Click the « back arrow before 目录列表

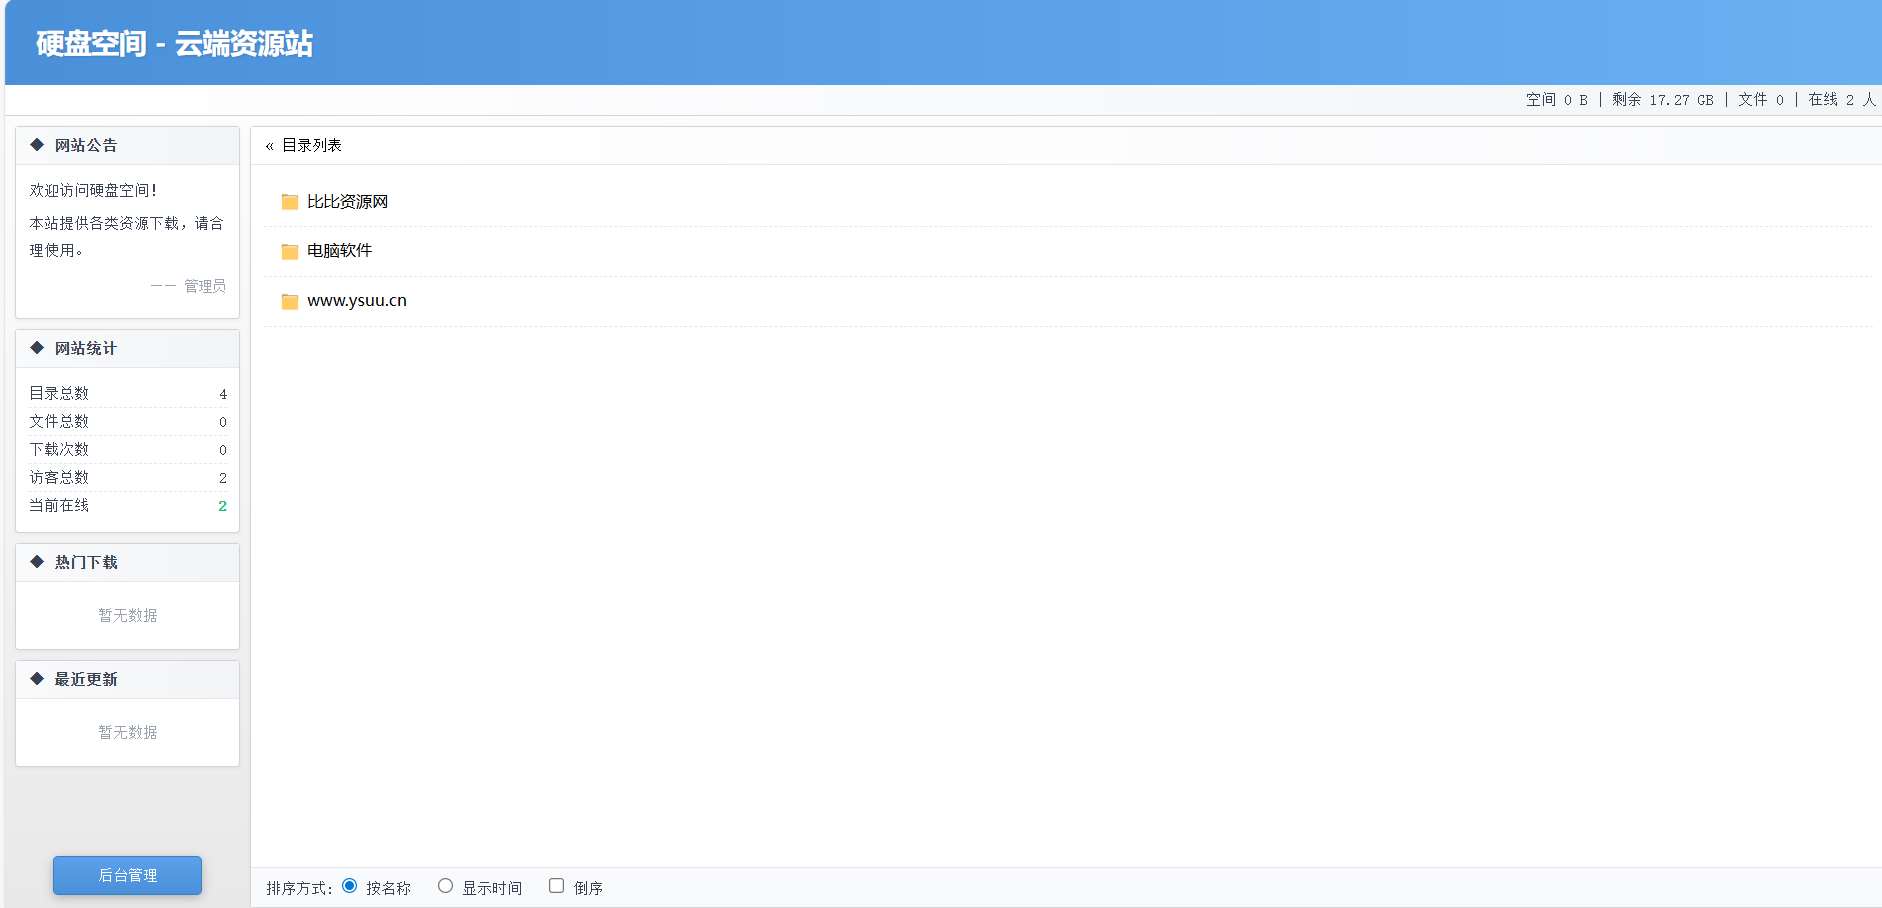point(269,146)
